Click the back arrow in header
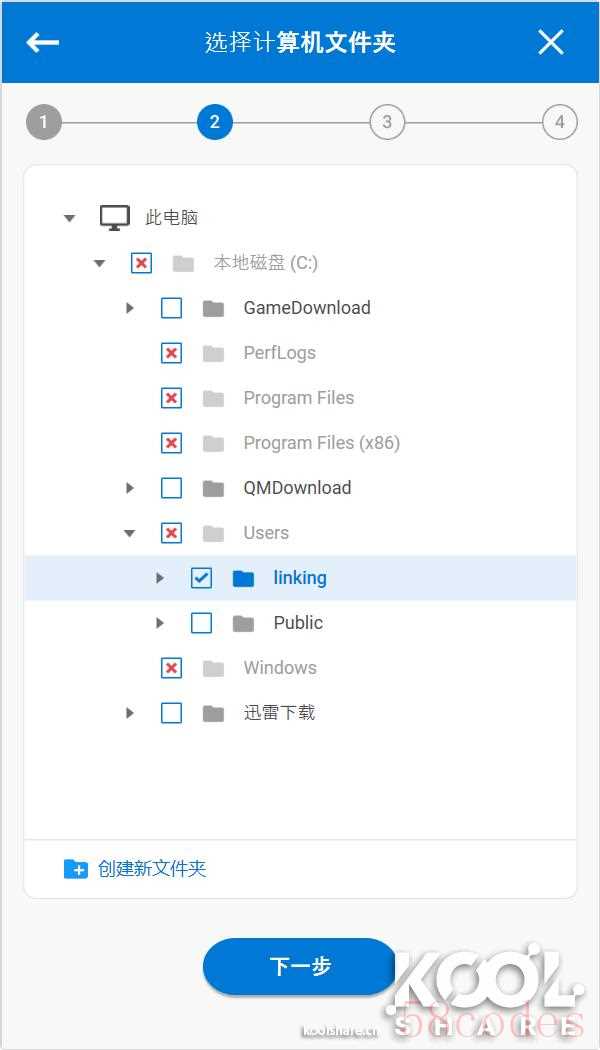Image resolution: width=600 pixels, height=1050 pixels. [x=43, y=42]
